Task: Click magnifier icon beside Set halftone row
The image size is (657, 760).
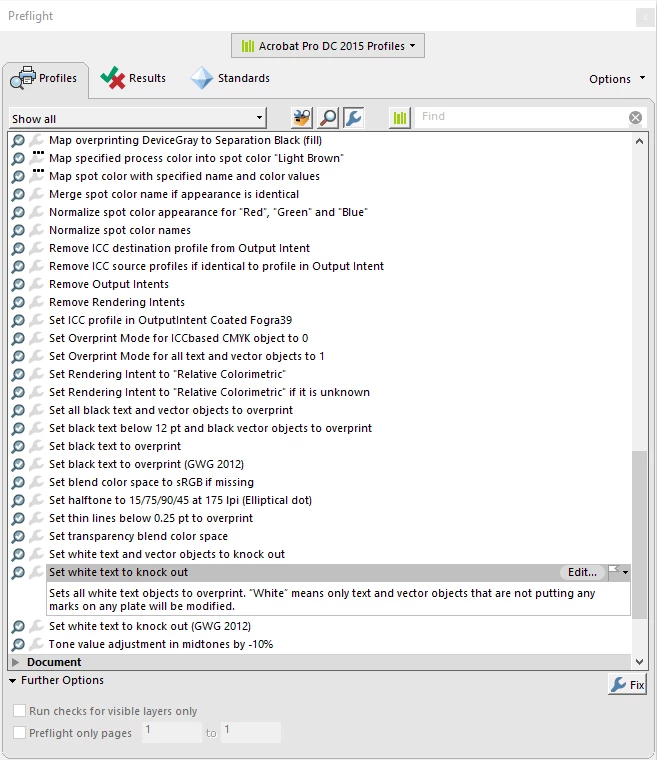Action: [18, 500]
